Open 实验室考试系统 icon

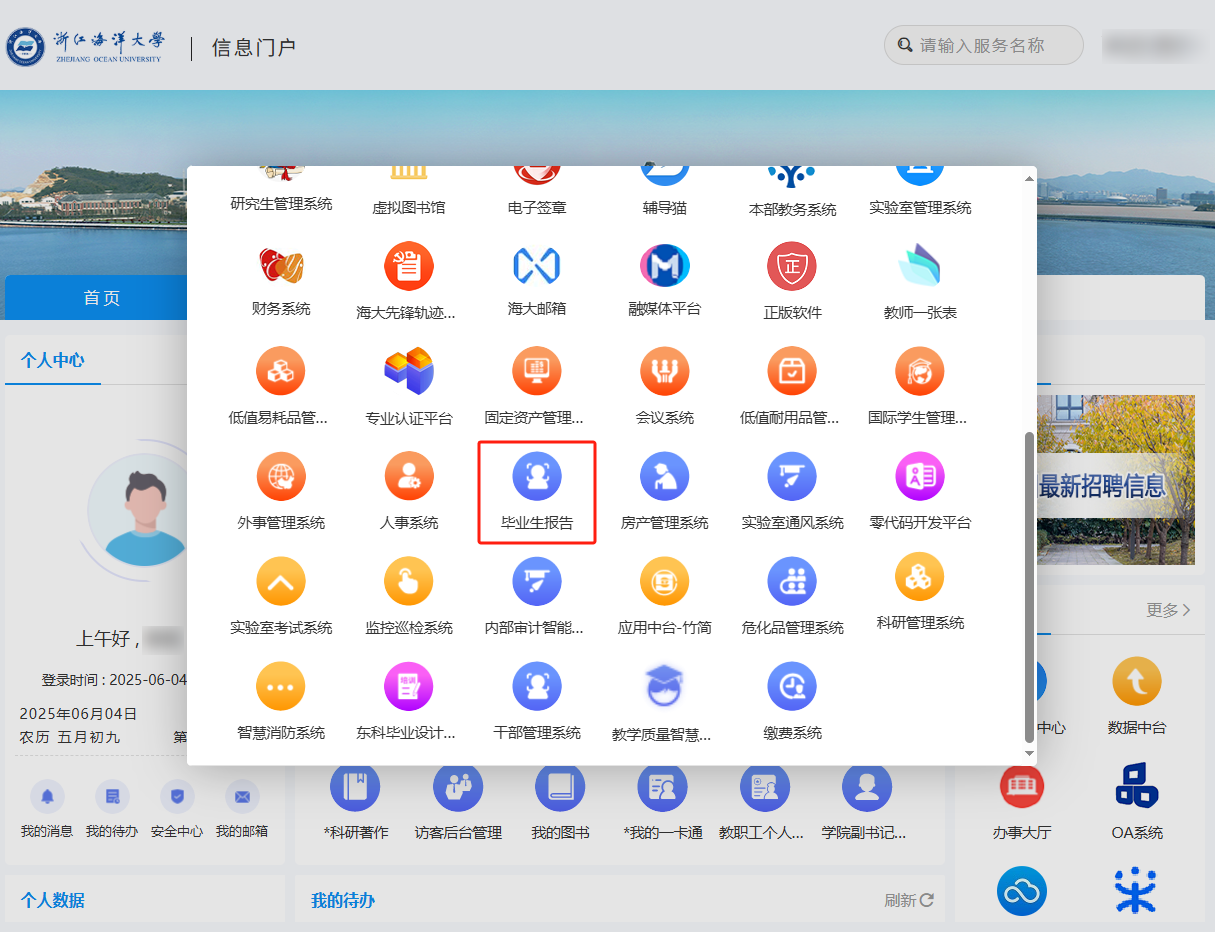281,582
